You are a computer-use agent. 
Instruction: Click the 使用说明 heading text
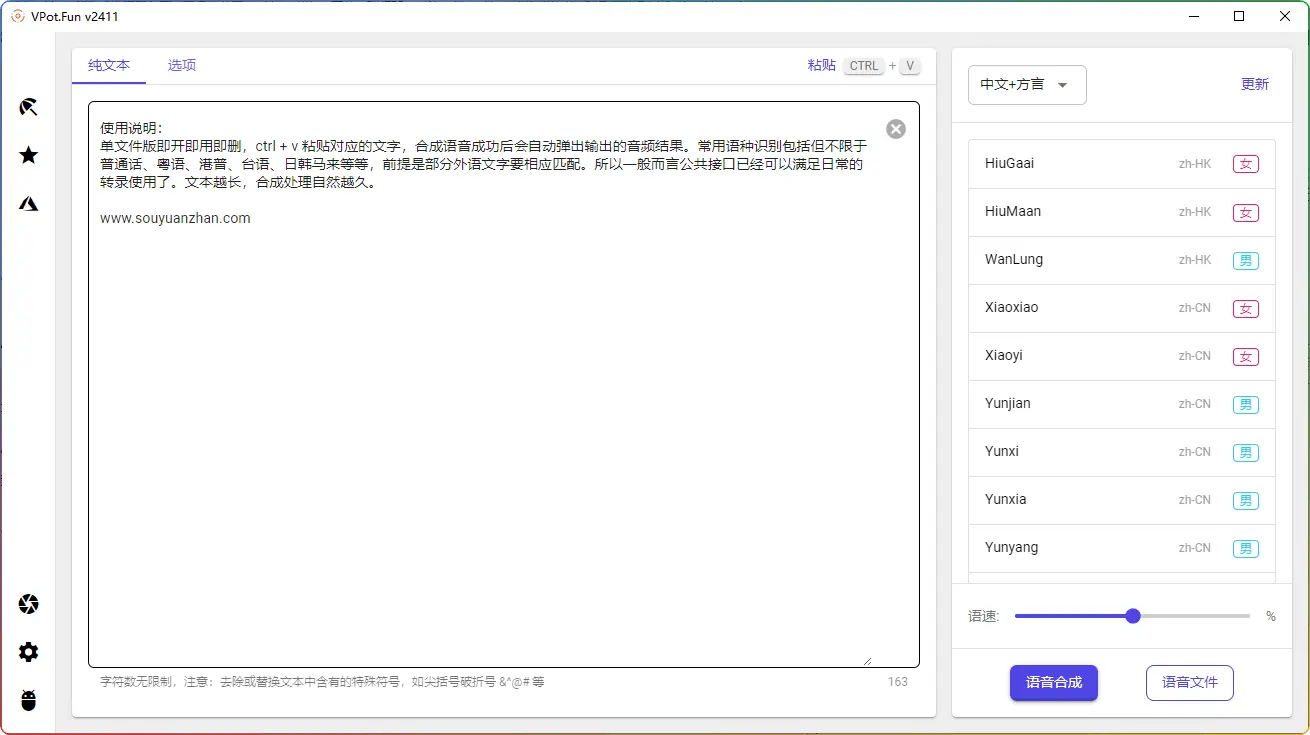click(x=131, y=128)
